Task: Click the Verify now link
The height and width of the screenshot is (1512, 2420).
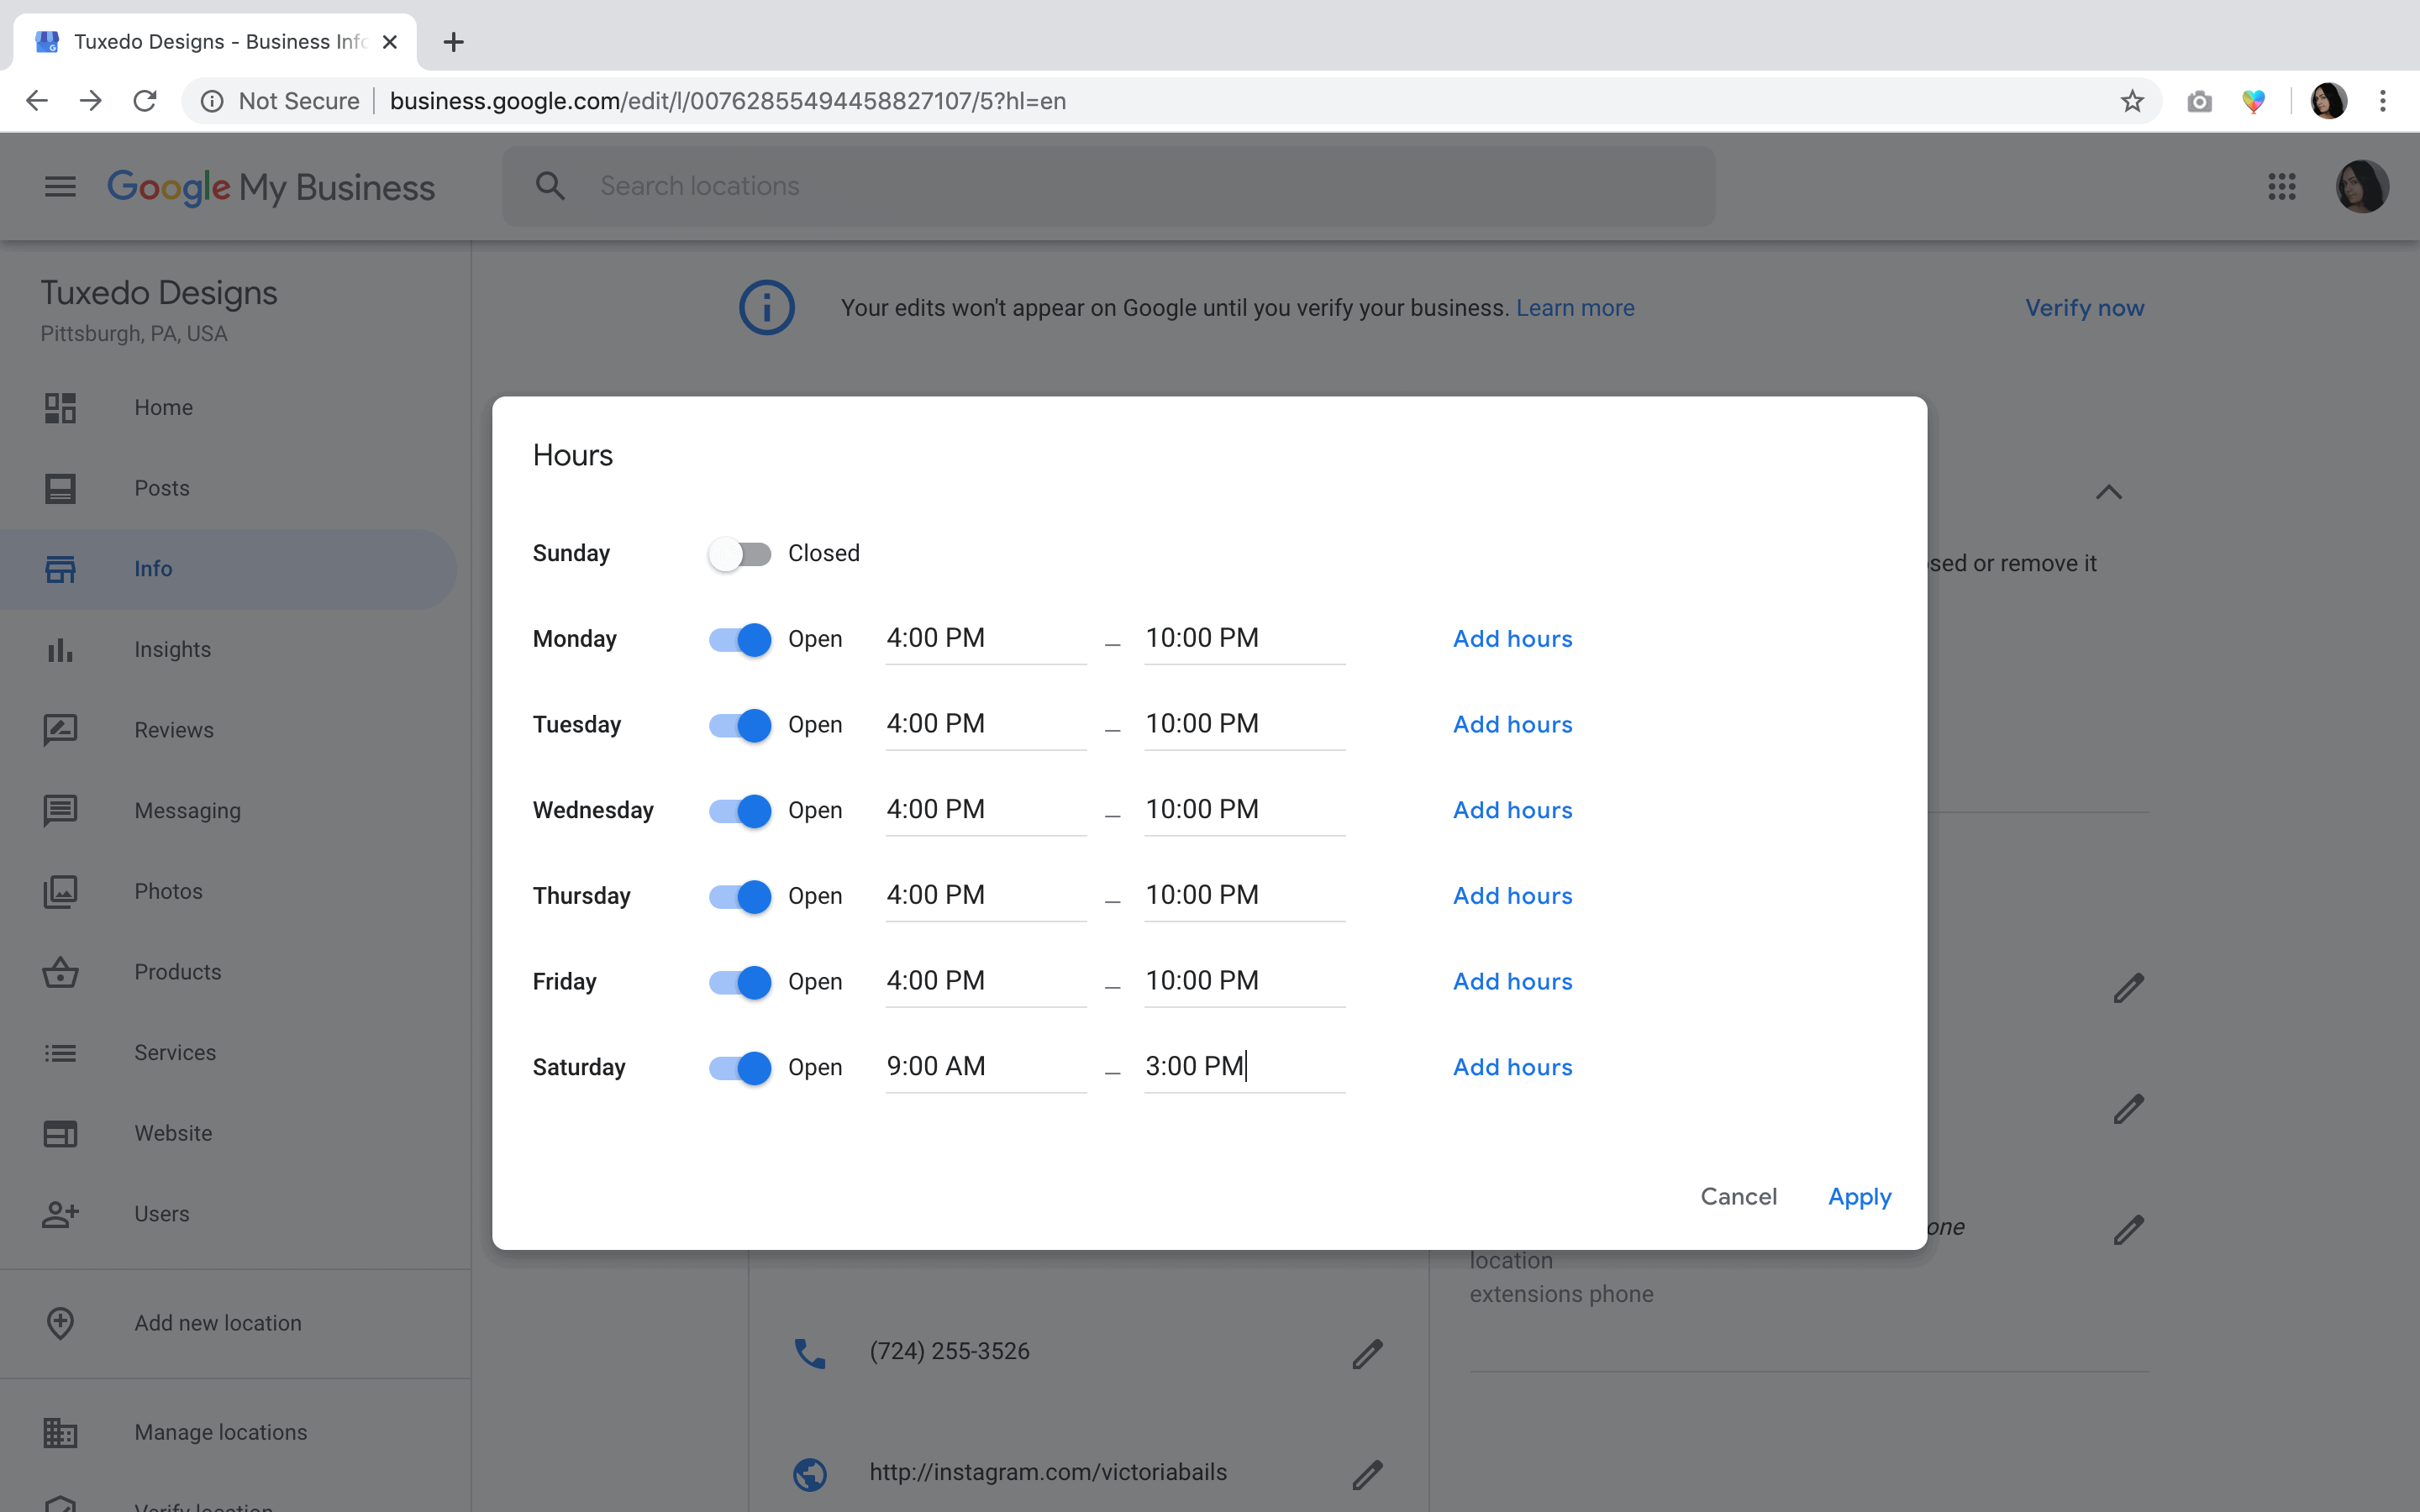Action: click(x=2084, y=308)
